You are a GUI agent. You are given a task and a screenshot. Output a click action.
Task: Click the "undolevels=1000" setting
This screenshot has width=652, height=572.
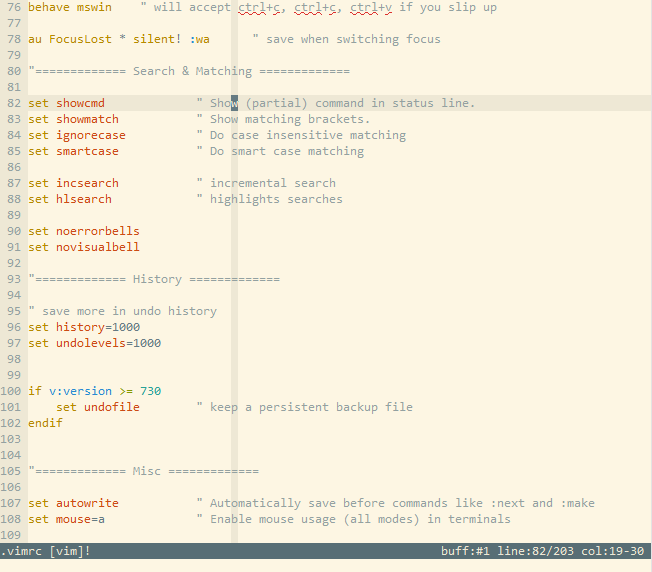(108, 343)
